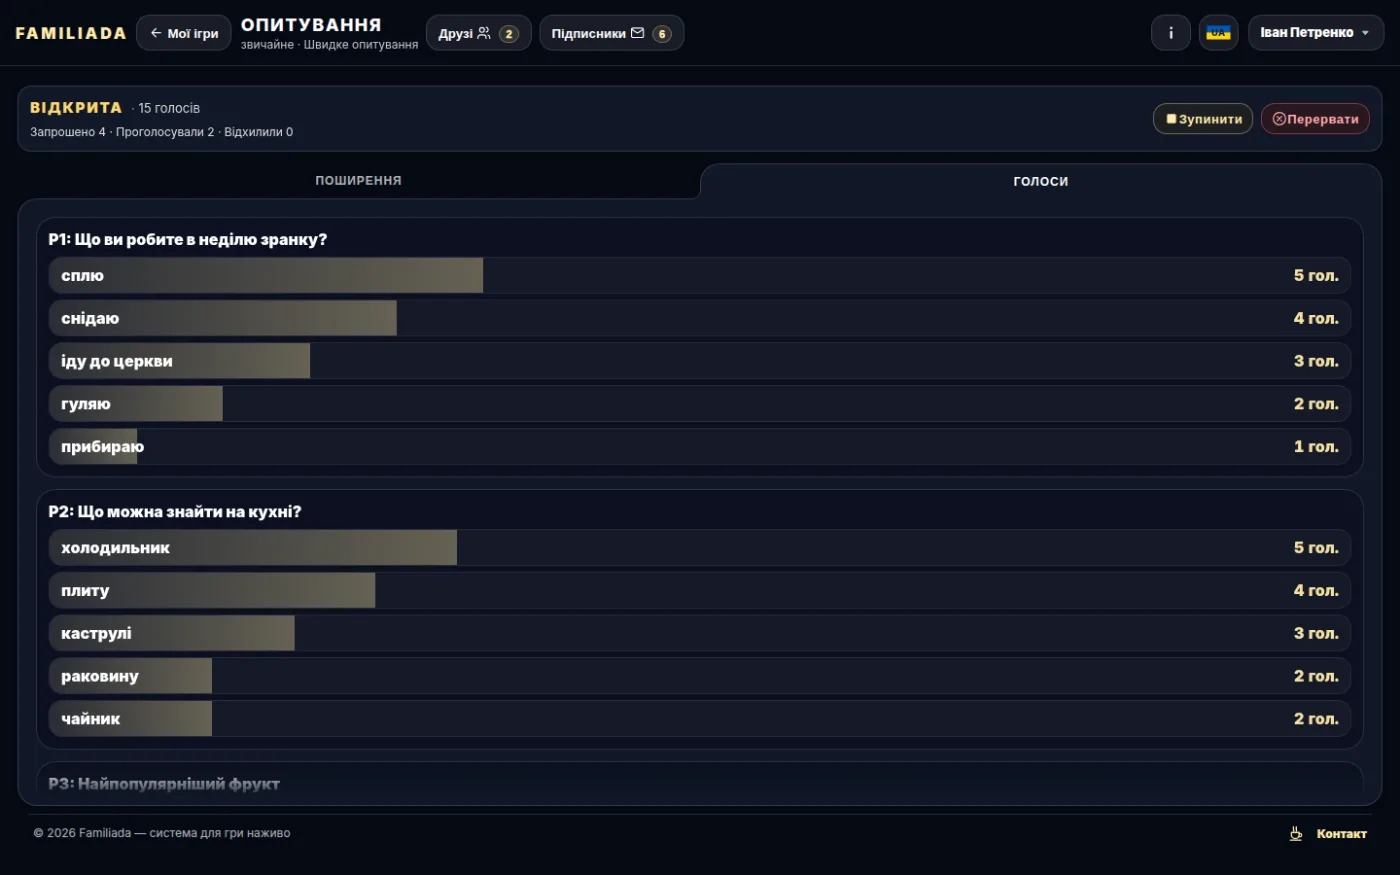
Task: Open the Контакт link in footer
Action: 1341,833
